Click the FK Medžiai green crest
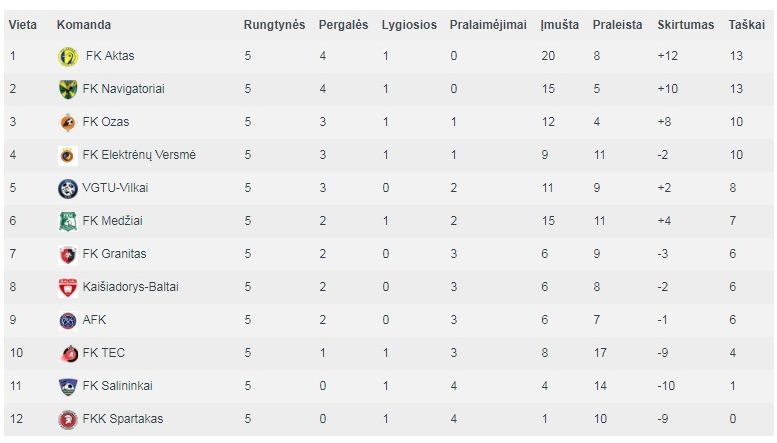This screenshot has height=443, width=777. pyautogui.click(x=68, y=222)
